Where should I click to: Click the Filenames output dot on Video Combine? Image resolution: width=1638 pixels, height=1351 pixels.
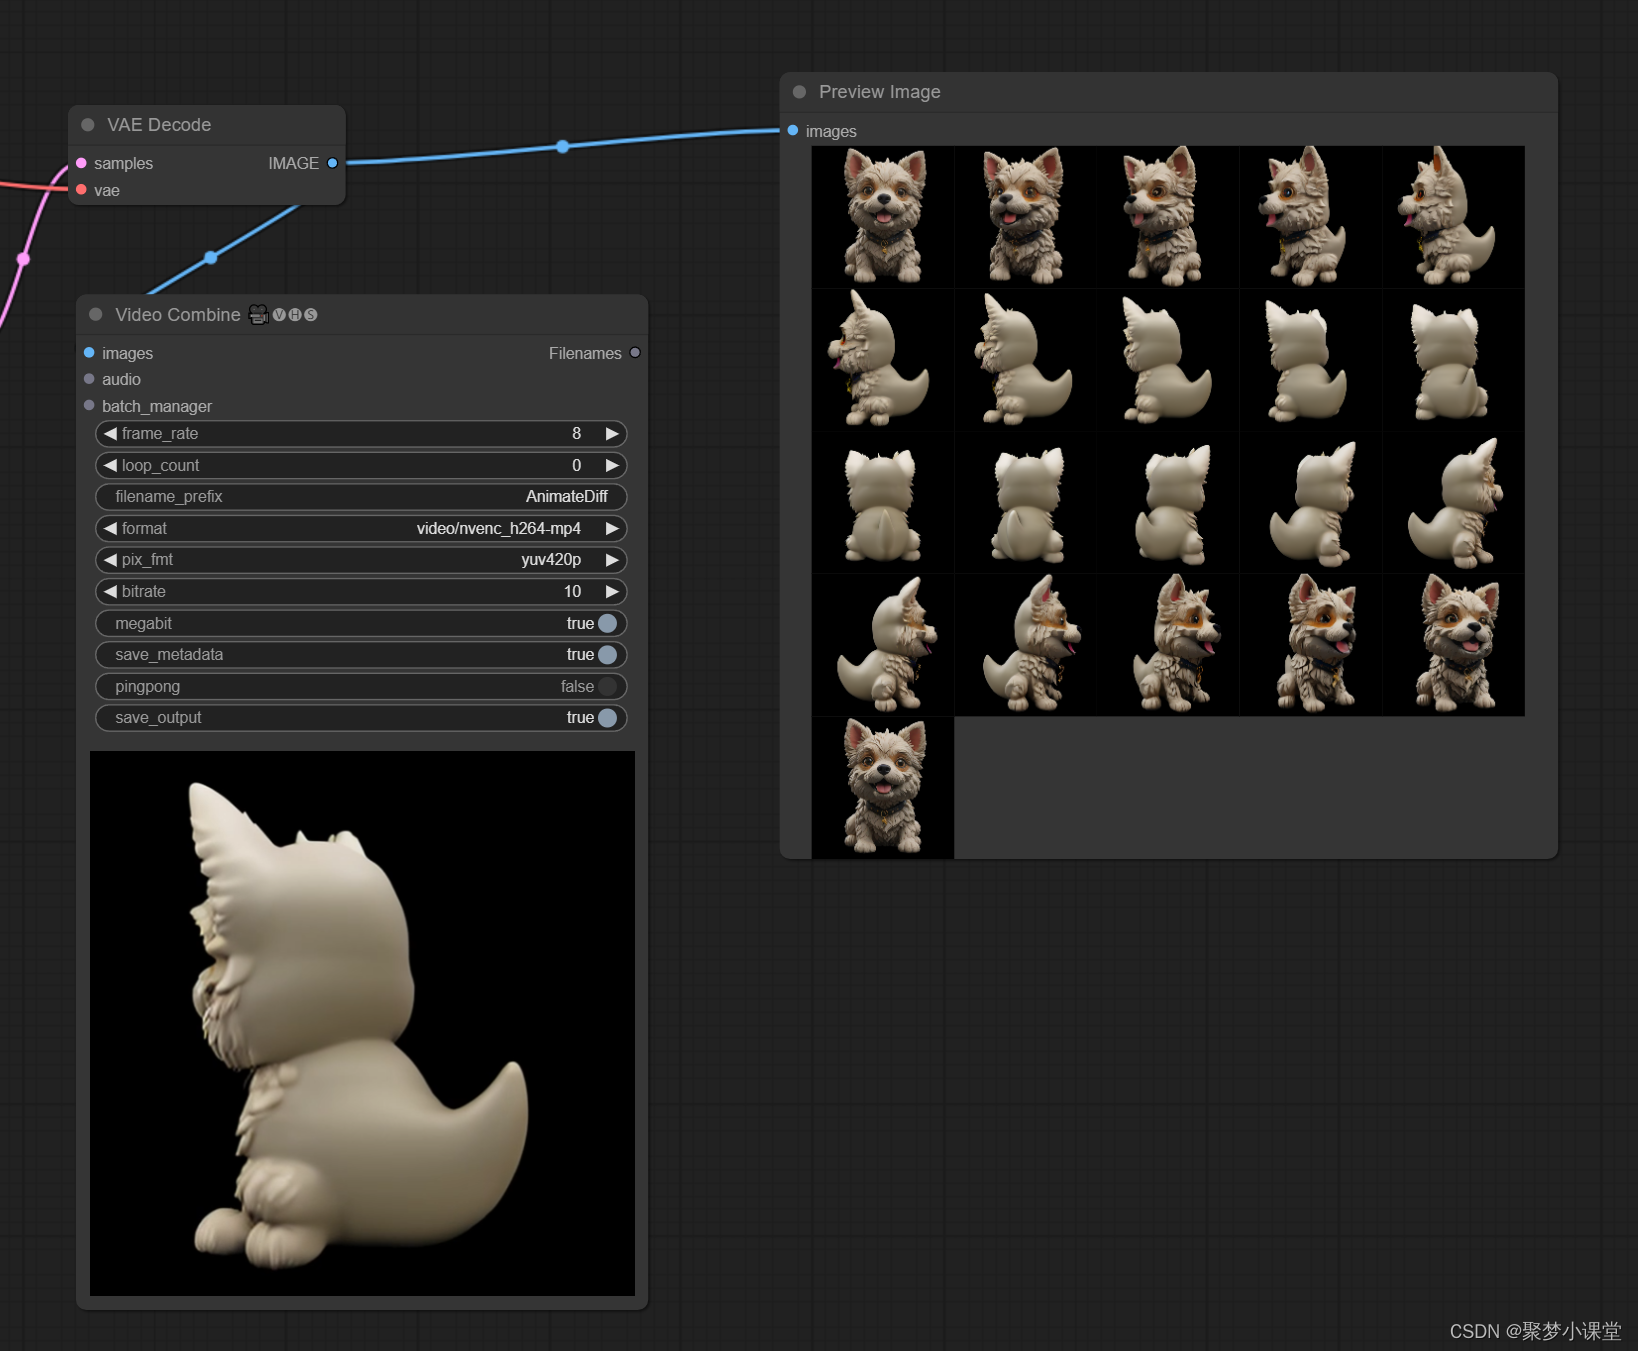tap(635, 353)
